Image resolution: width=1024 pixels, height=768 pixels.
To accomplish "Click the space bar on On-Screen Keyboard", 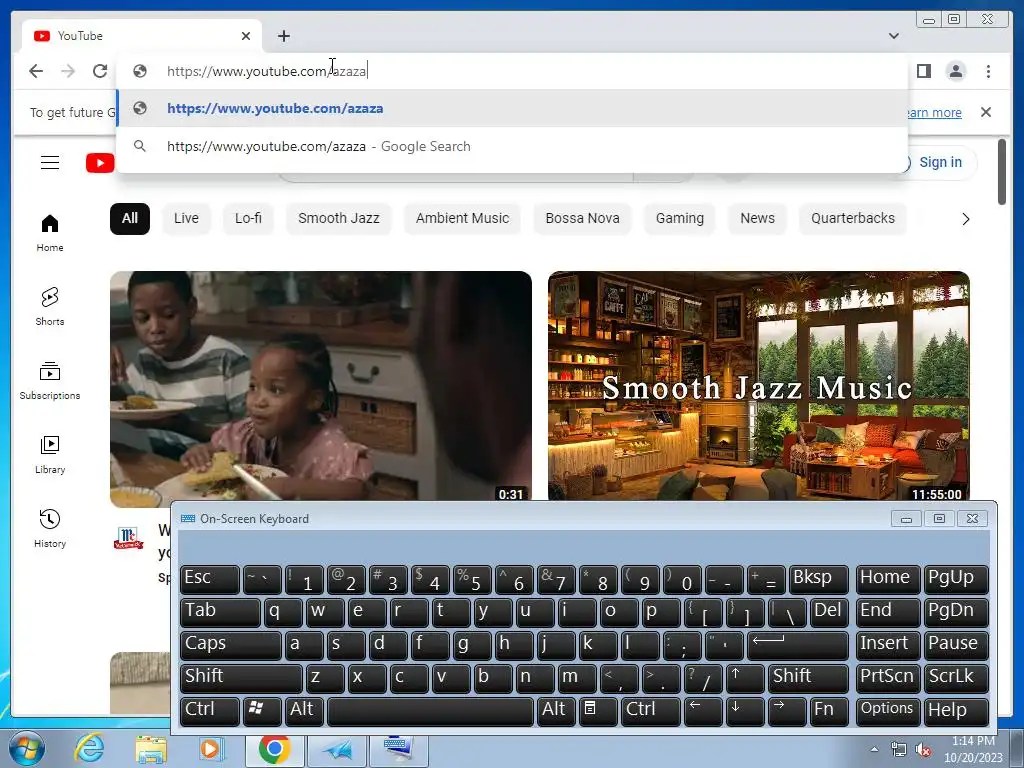I will pyautogui.click(x=430, y=711).
